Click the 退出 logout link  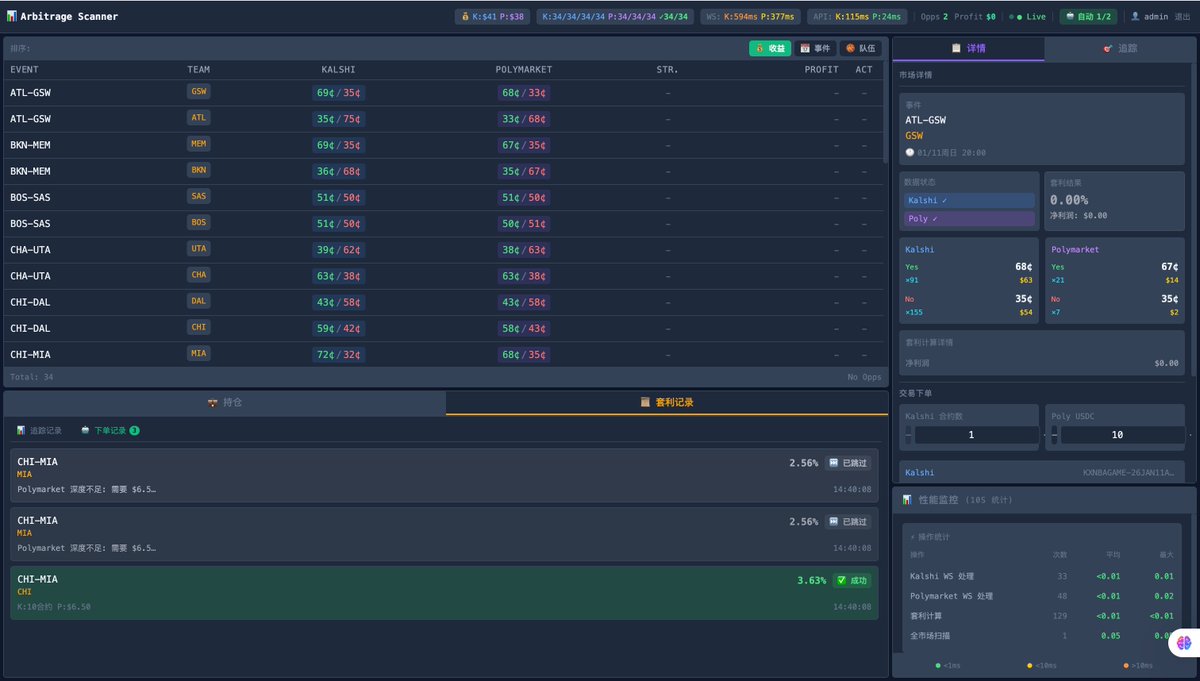click(1181, 16)
